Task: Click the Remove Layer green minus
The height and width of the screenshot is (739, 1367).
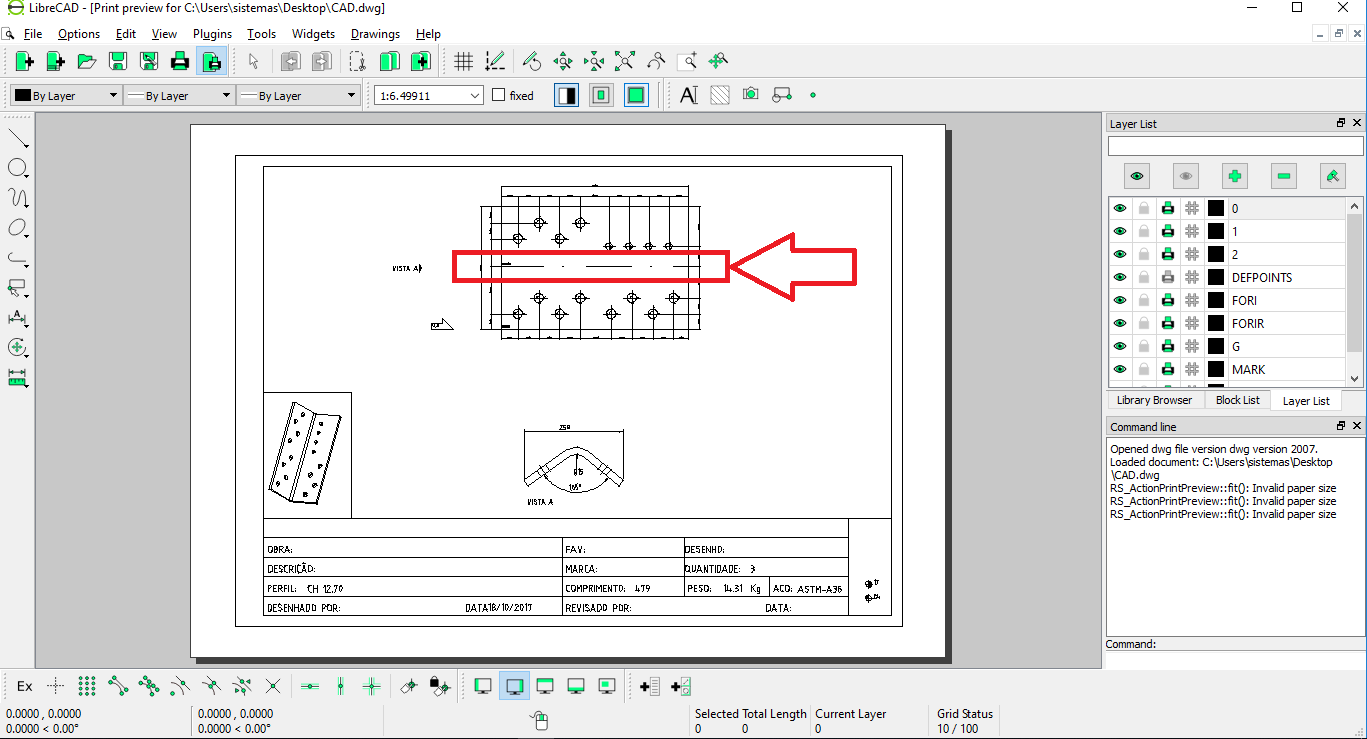Action: tap(1284, 177)
